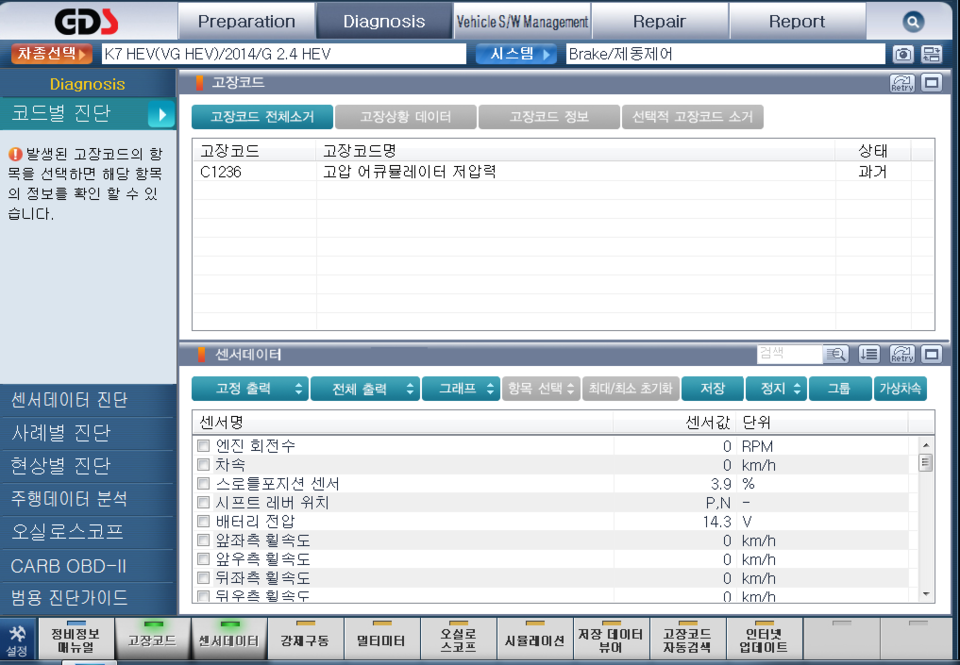This screenshot has height=665, width=960.
Task: Click the arrow next to 코드별 진단
Action: pos(162,115)
